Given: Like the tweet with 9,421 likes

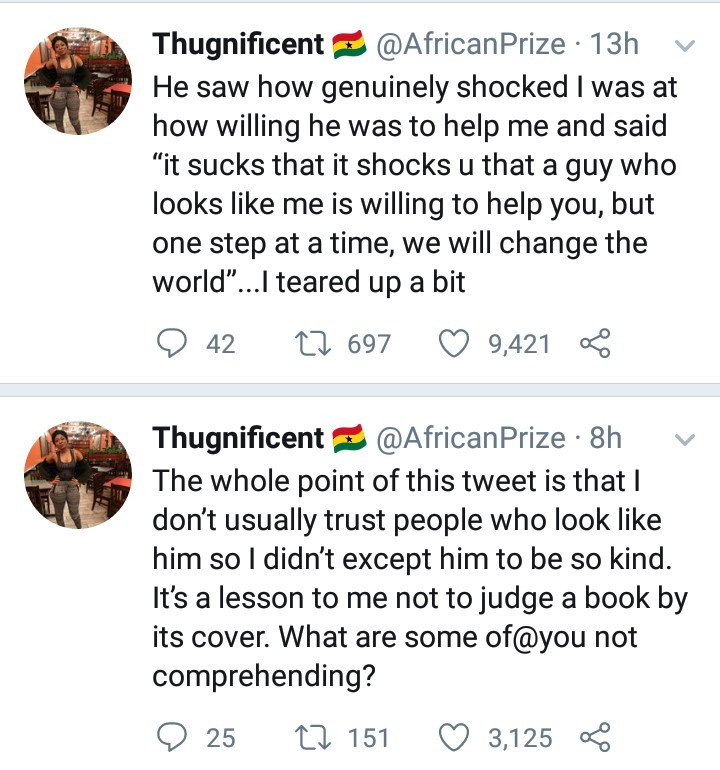Looking at the screenshot, I should pos(456,344).
